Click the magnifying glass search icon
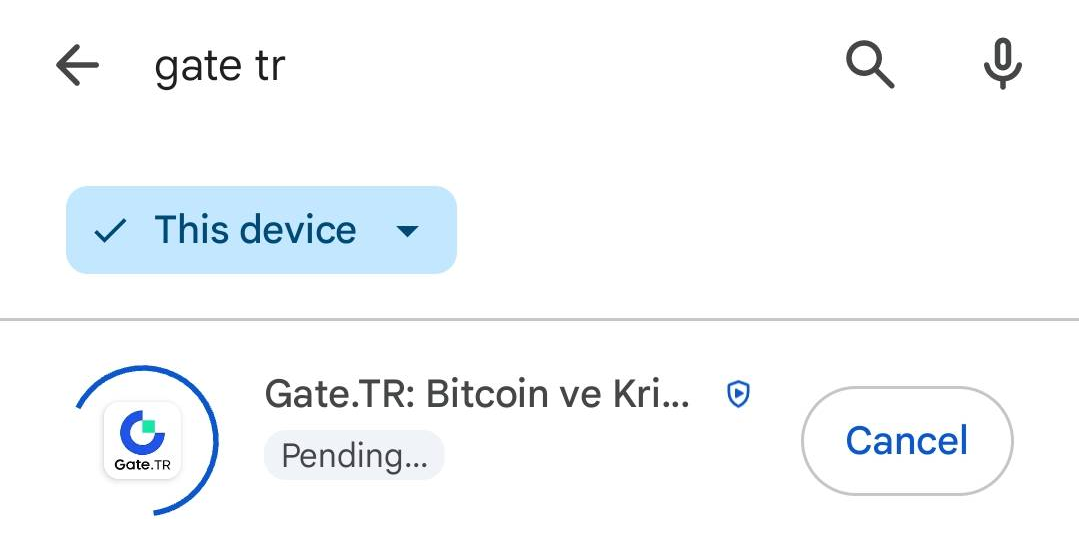 pyautogui.click(x=869, y=66)
